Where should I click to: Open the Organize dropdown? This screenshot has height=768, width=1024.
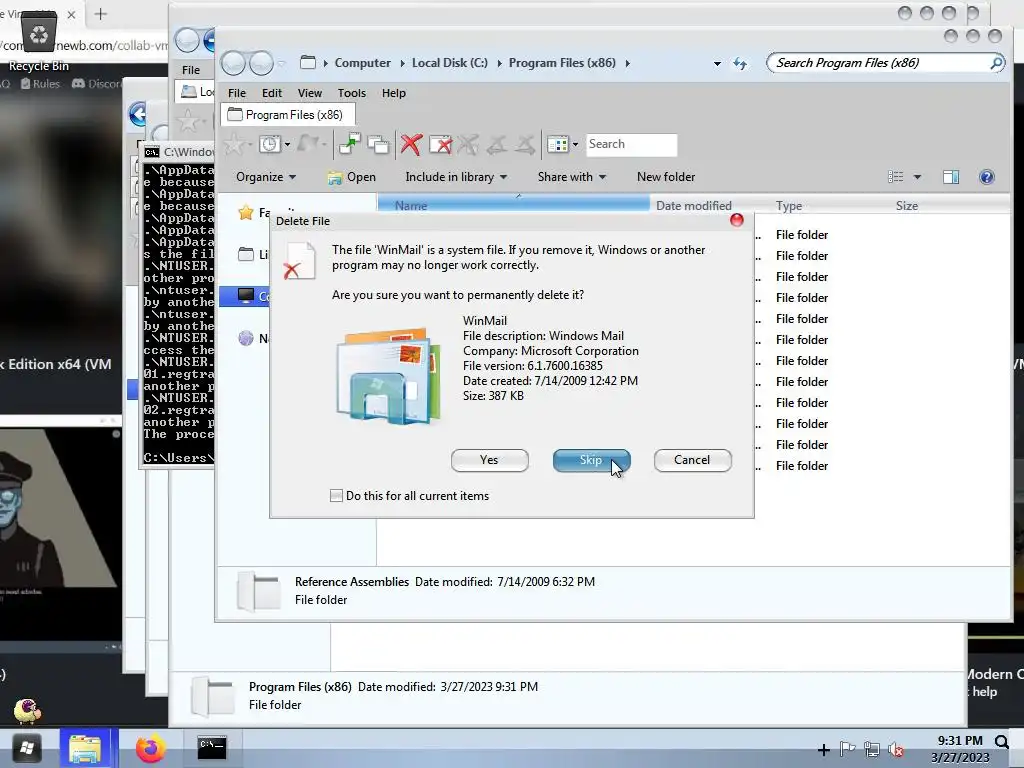pyautogui.click(x=266, y=177)
